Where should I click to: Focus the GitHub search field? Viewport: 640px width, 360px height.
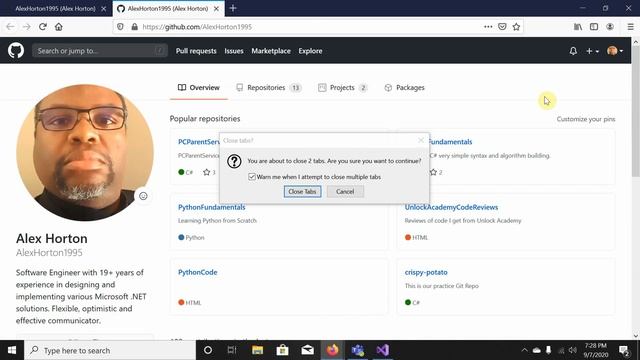[x=100, y=51]
